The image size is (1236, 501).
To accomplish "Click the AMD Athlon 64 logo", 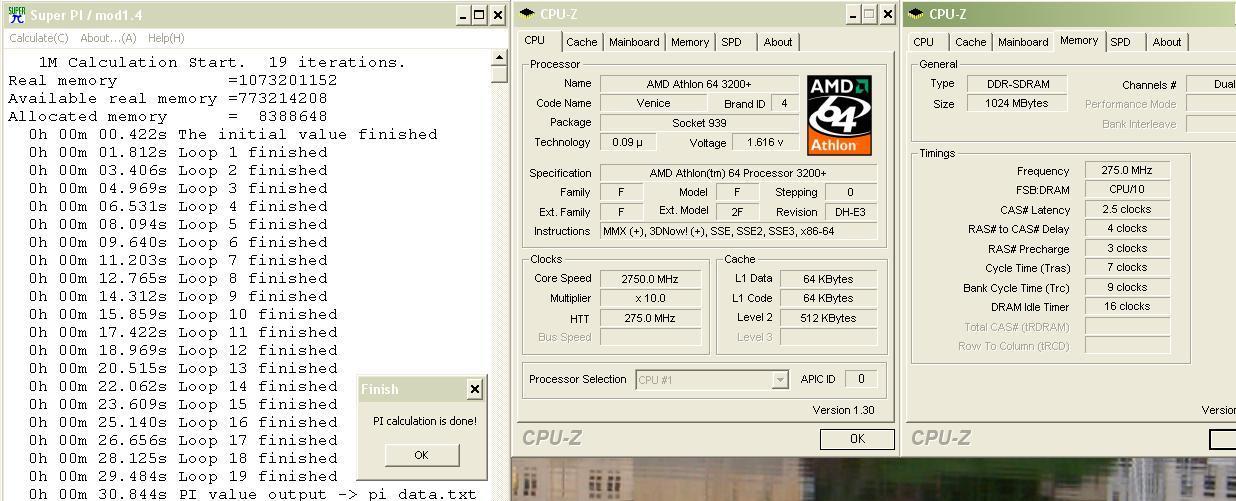I will point(839,115).
